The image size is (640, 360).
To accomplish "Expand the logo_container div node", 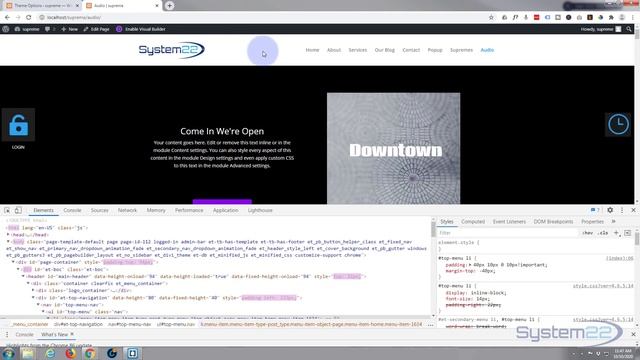I will pos(33,291).
